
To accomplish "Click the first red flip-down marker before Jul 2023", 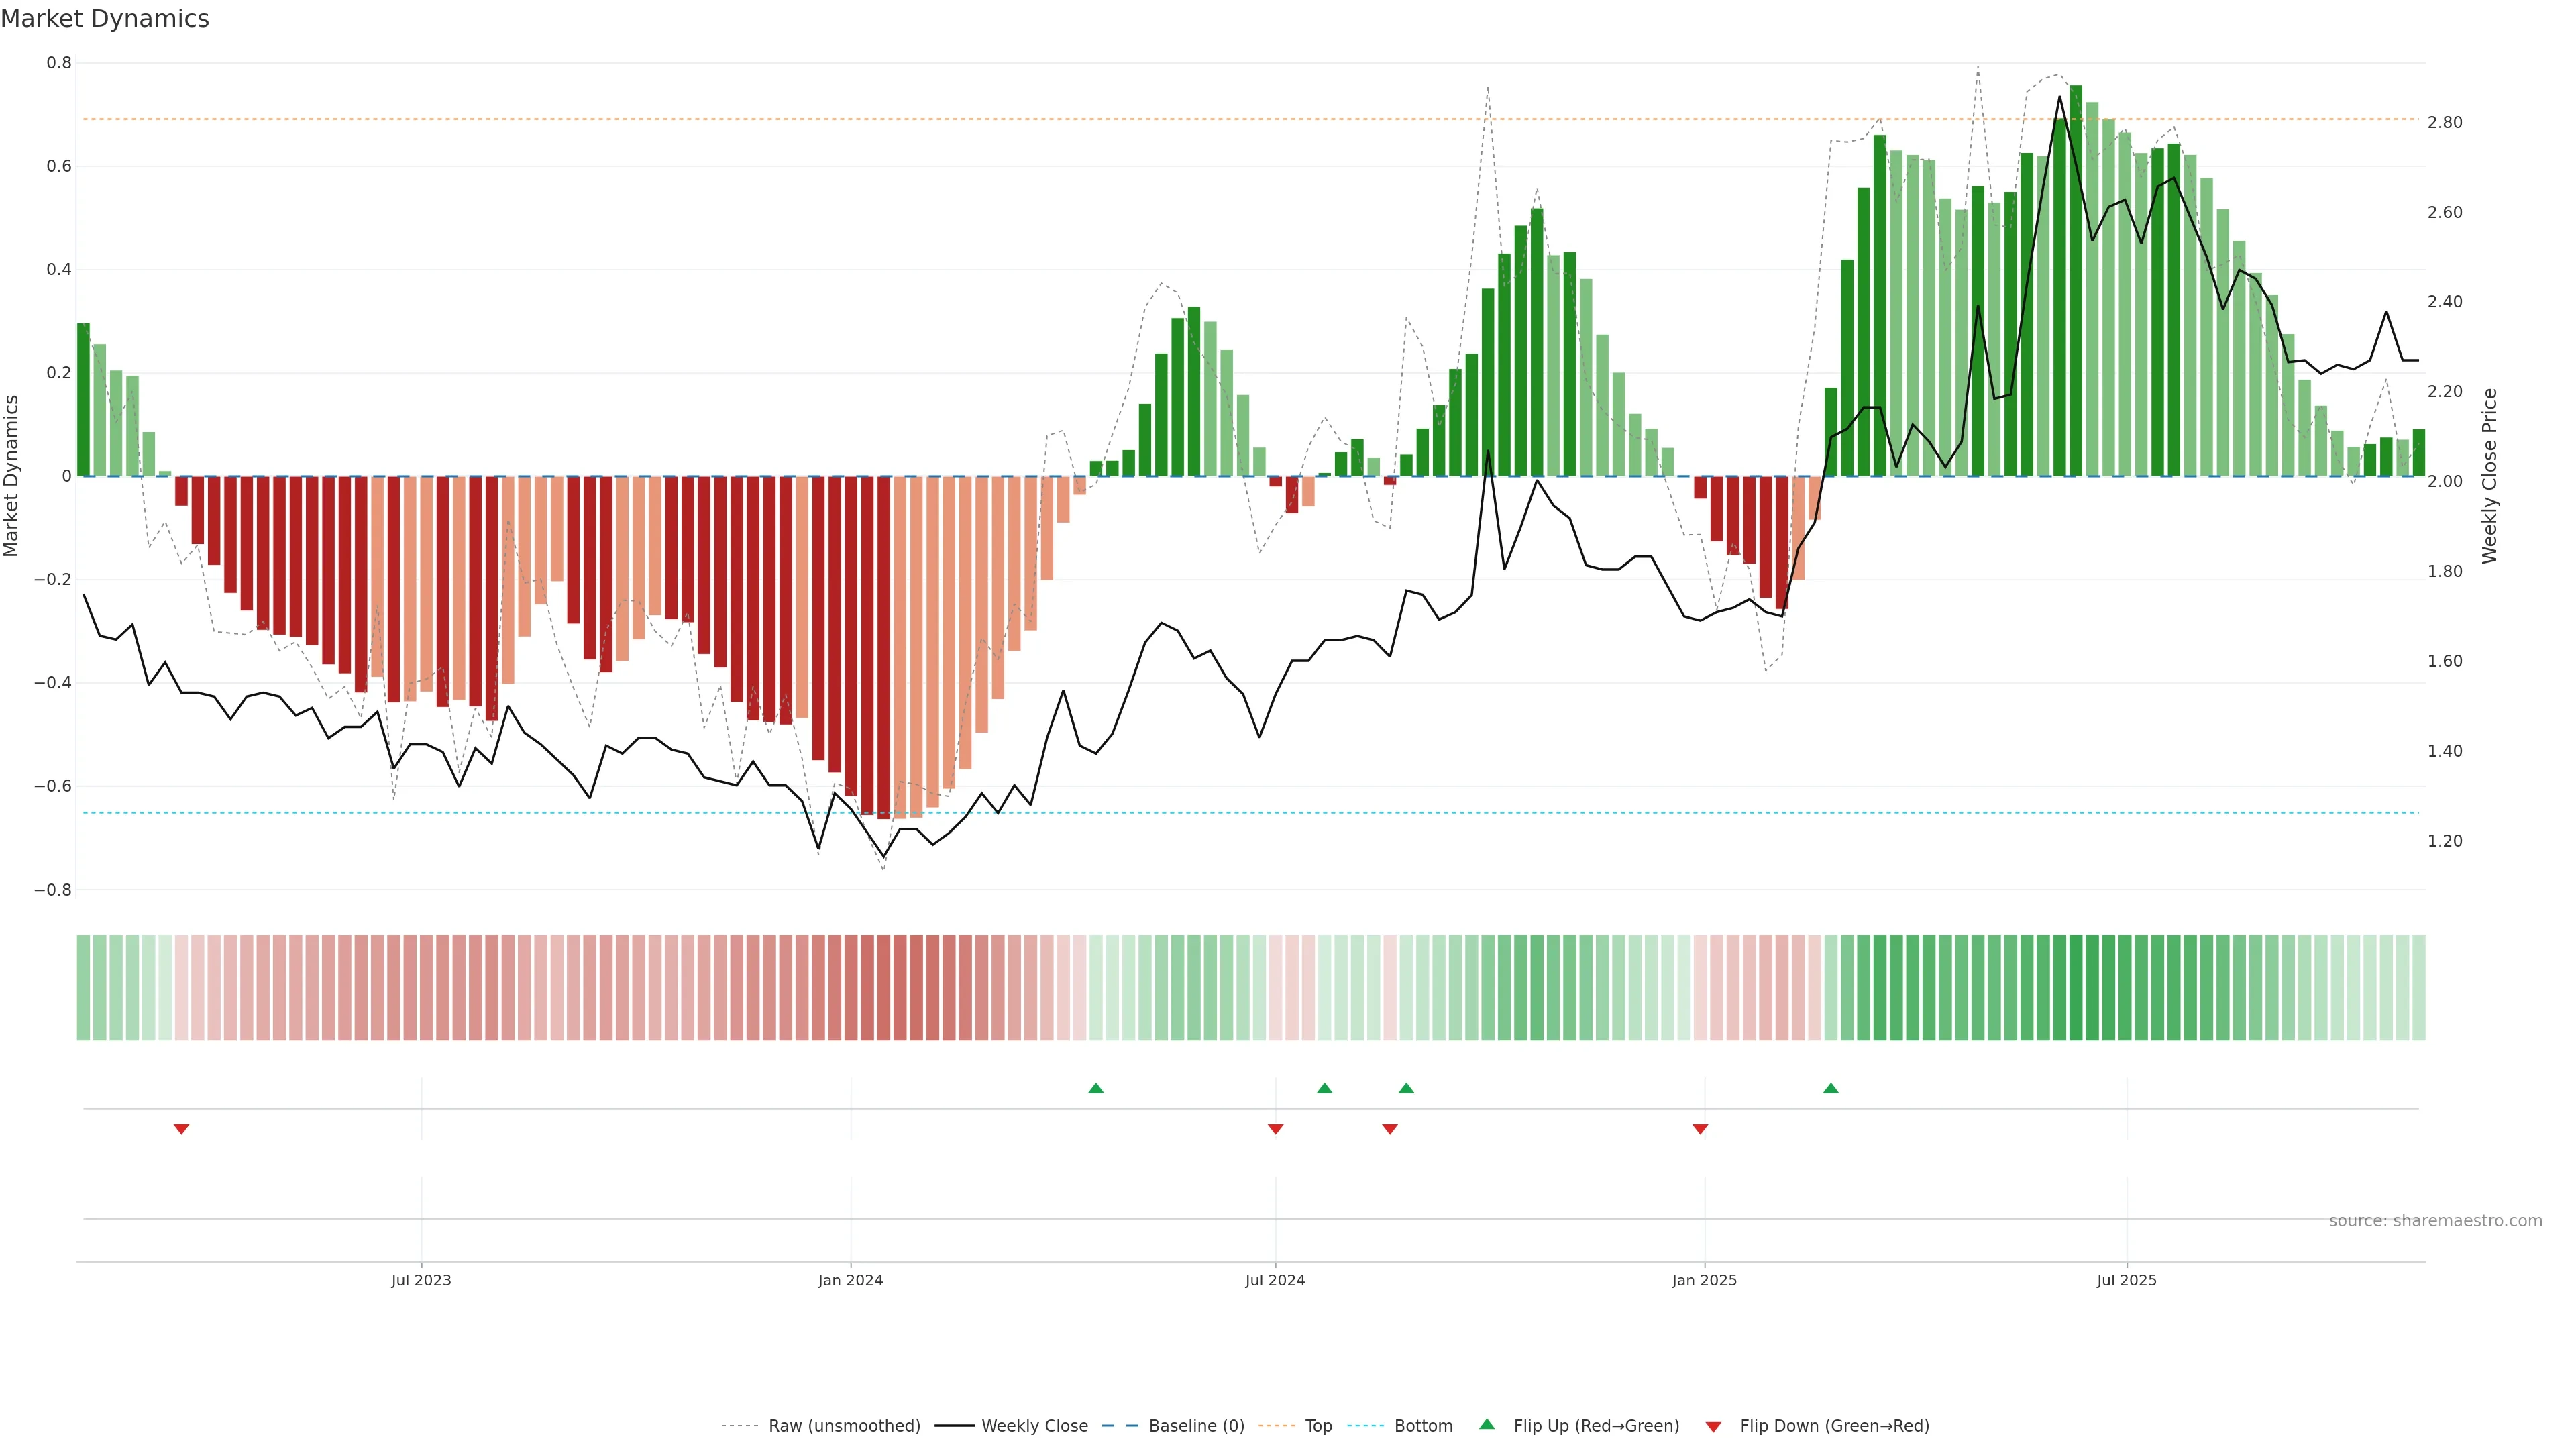I will tap(181, 1129).
